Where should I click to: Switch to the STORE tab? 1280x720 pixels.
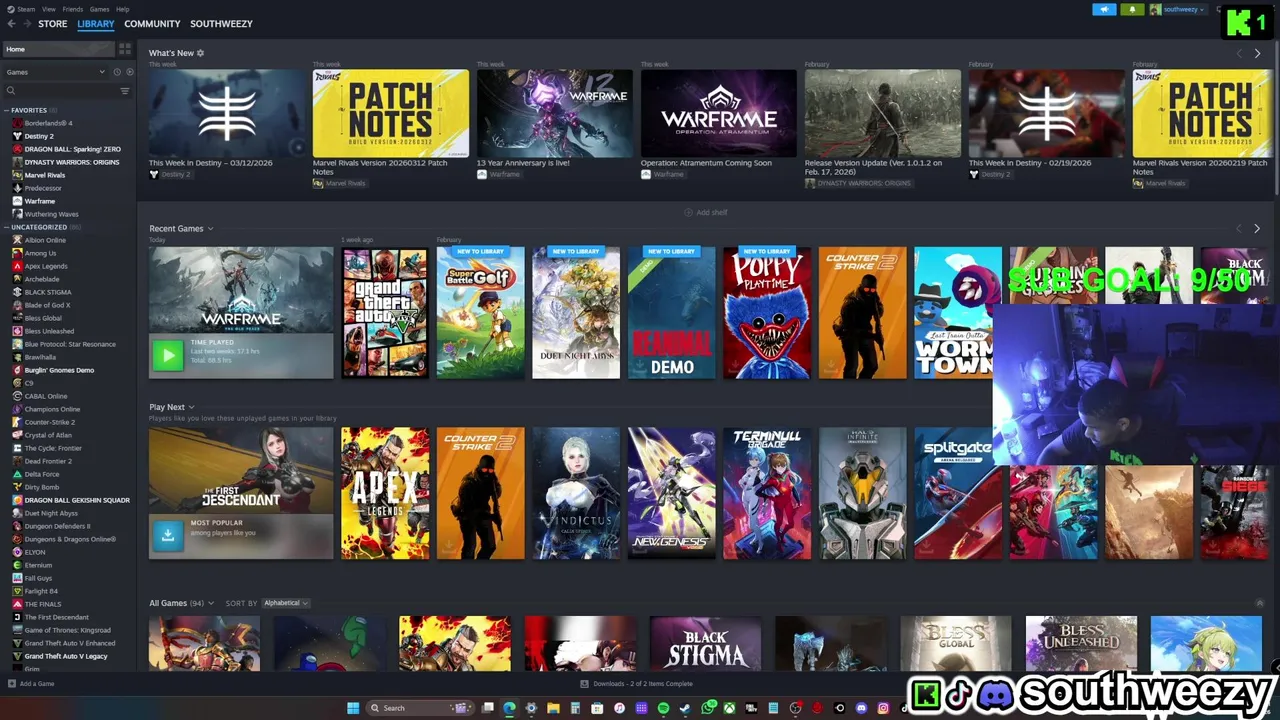52,23
